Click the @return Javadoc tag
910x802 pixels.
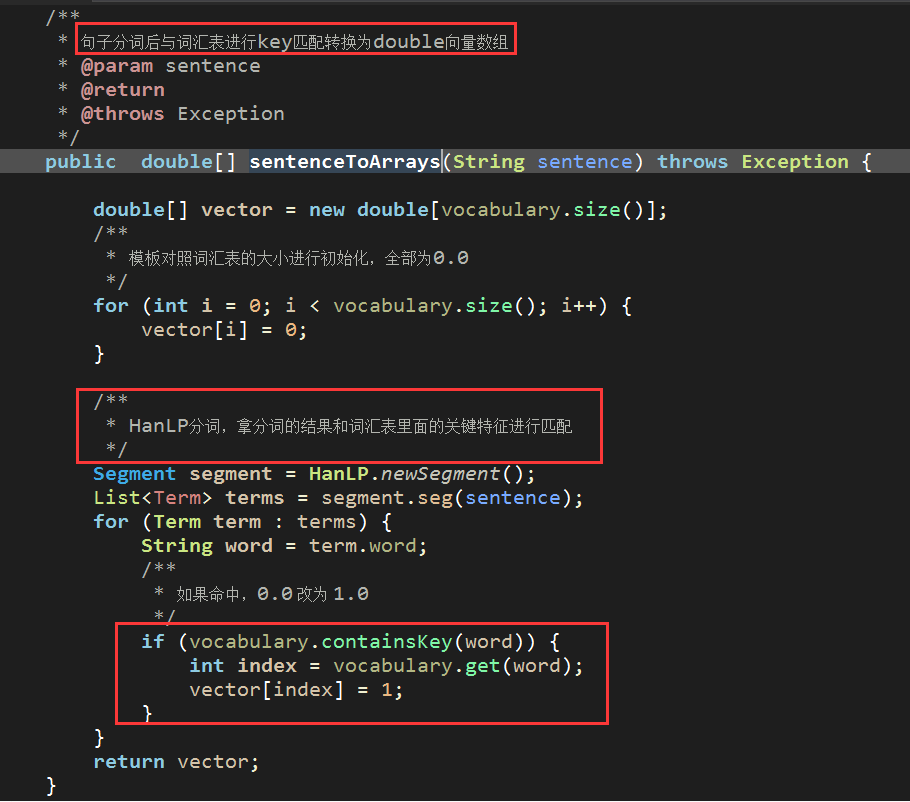pos(122,90)
